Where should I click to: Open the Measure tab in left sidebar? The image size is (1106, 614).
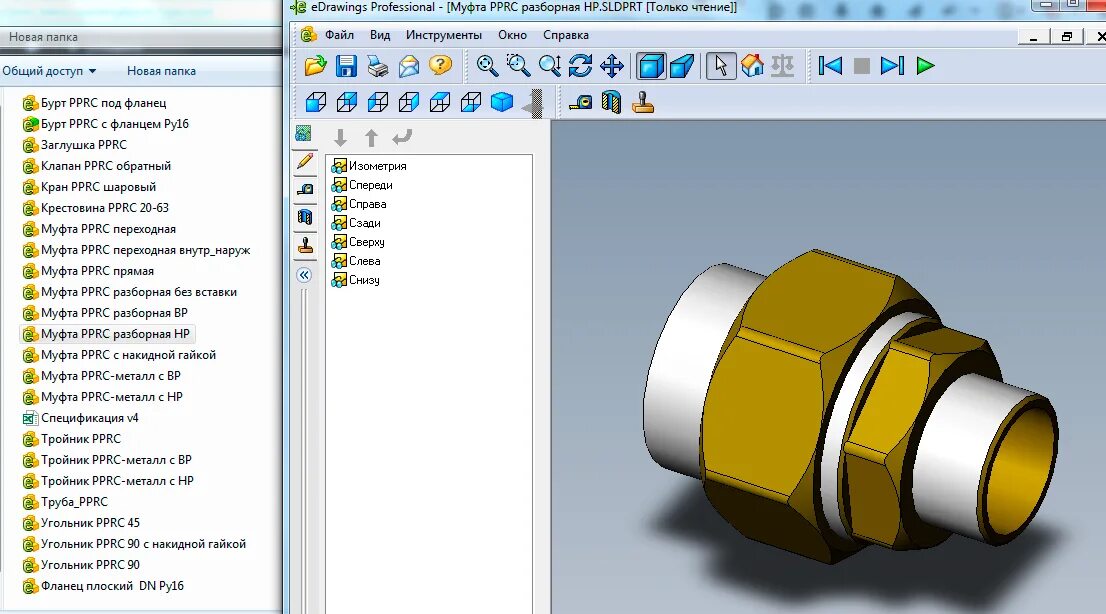305,189
